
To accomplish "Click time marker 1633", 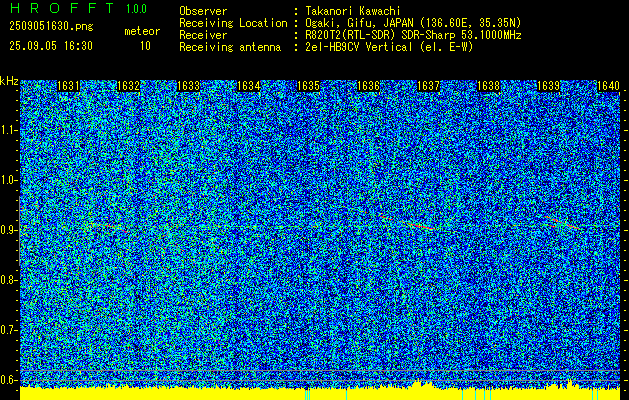I will 189,86.
